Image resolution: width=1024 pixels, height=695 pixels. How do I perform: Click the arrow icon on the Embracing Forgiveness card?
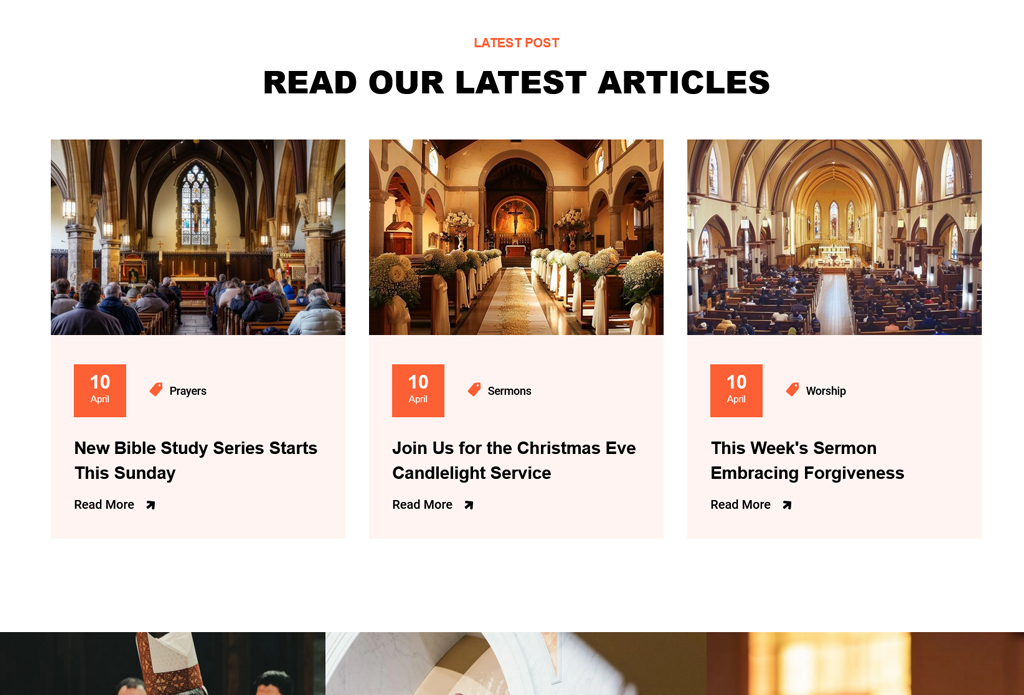tap(787, 505)
